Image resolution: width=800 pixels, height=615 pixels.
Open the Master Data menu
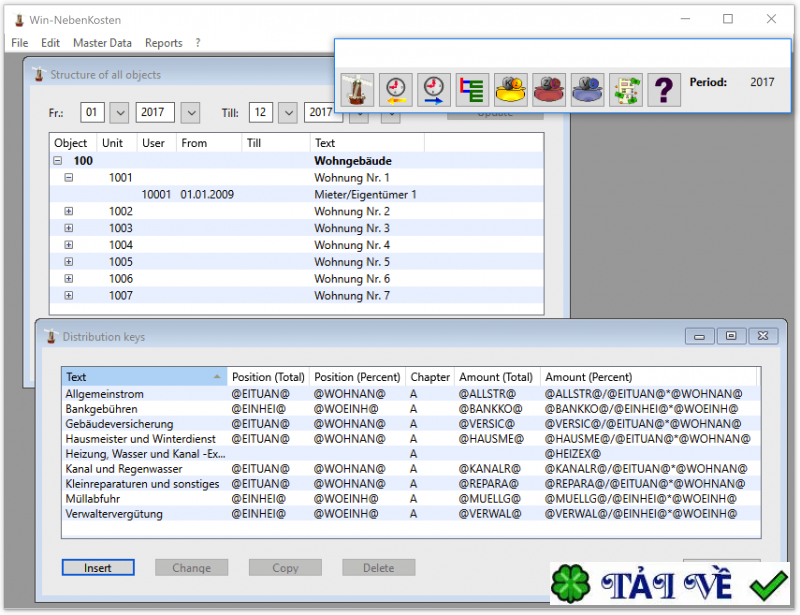tap(102, 43)
